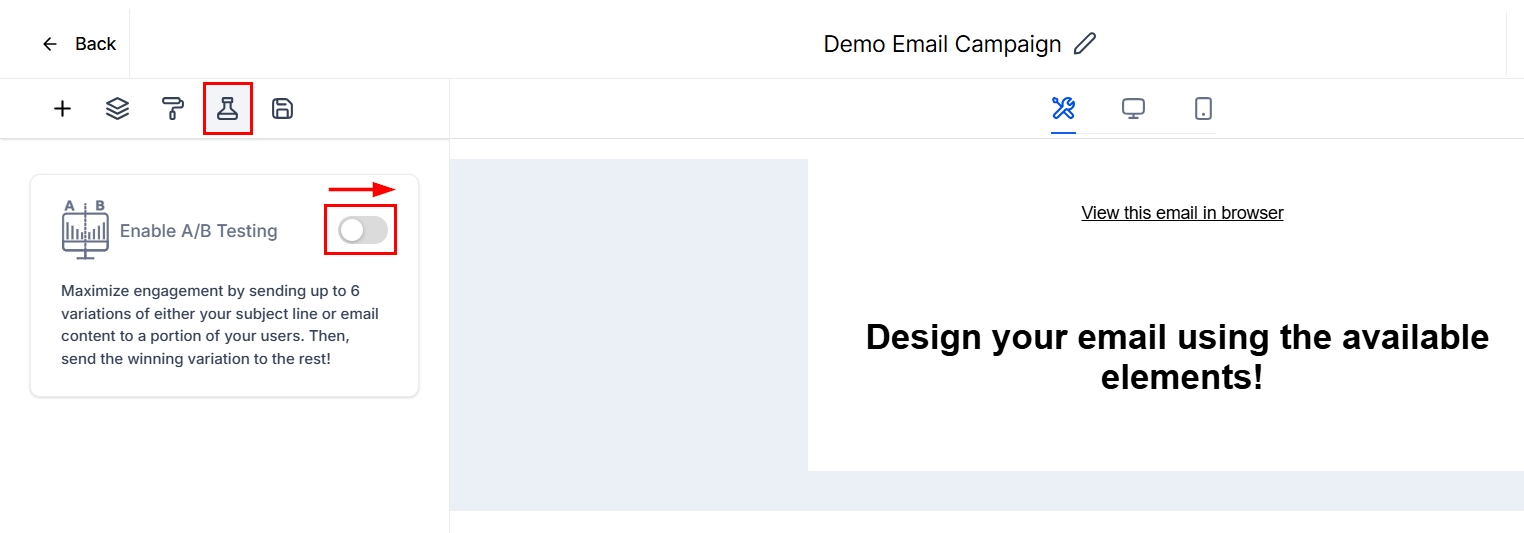Image resolution: width=1524 pixels, height=533 pixels.
Task: Click the Back button
Action: pos(95,44)
